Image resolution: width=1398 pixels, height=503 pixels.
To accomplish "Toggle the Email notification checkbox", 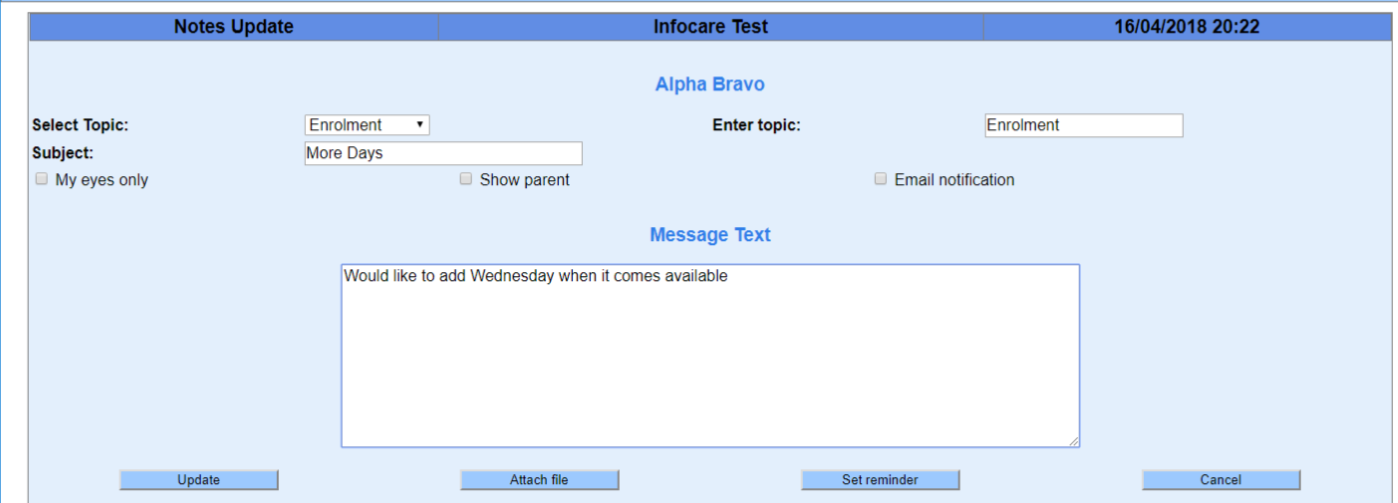I will tap(880, 179).
